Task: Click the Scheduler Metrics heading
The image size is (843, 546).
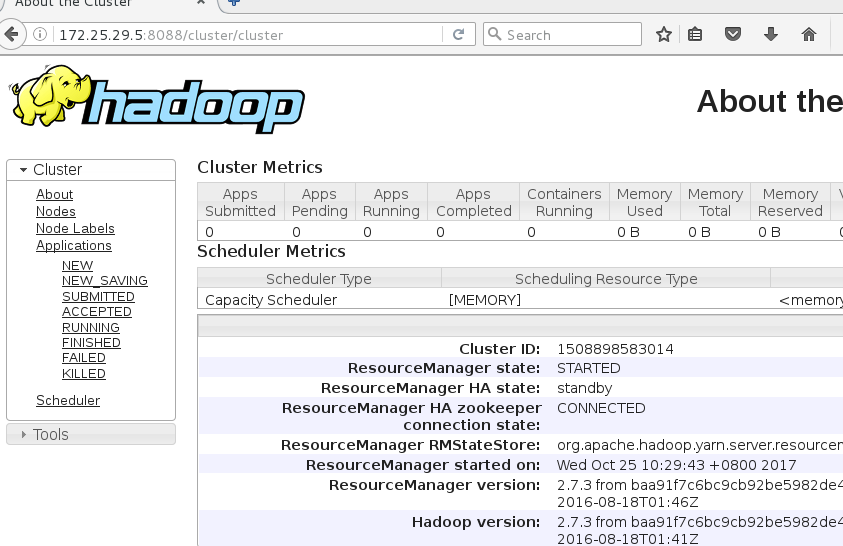Action: (271, 252)
